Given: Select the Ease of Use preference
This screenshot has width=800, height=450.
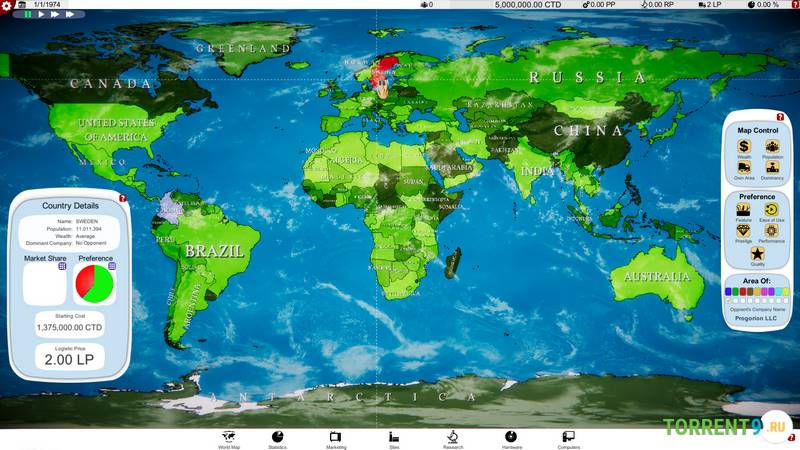Looking at the screenshot, I should click(771, 210).
